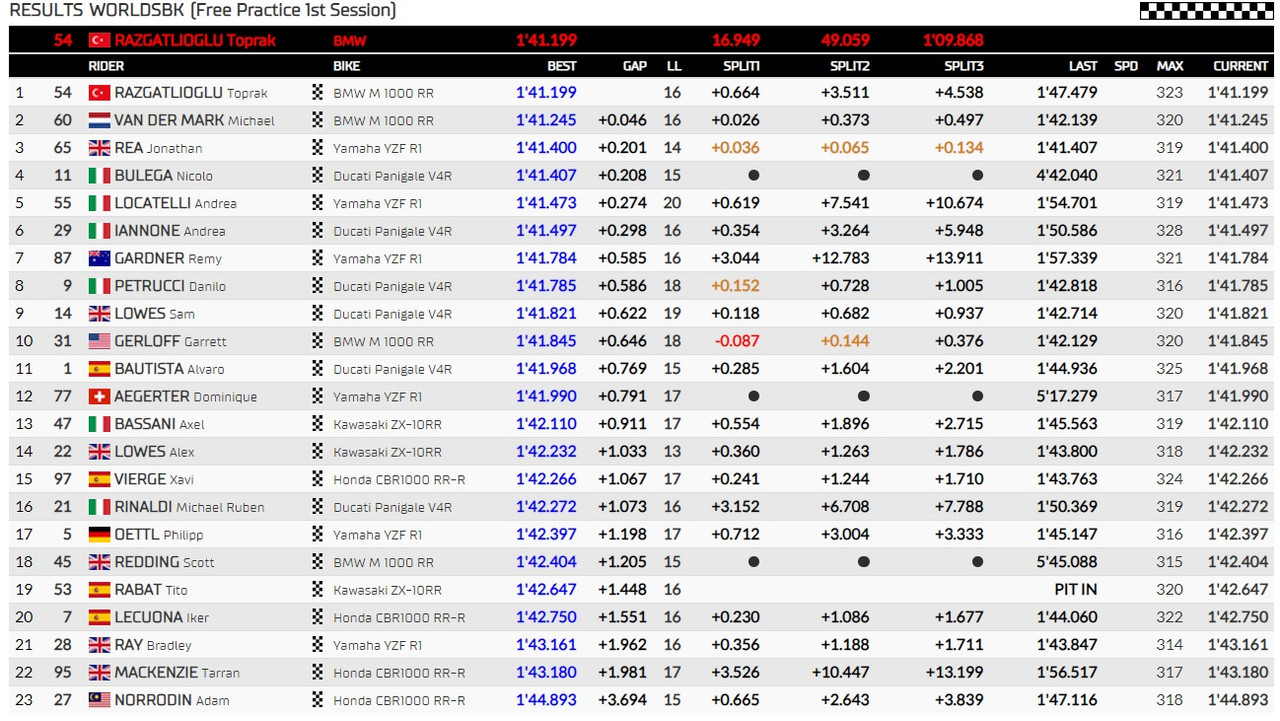Click the UK flag beside LOWES Sam
The height and width of the screenshot is (721, 1280).
[x=99, y=314]
